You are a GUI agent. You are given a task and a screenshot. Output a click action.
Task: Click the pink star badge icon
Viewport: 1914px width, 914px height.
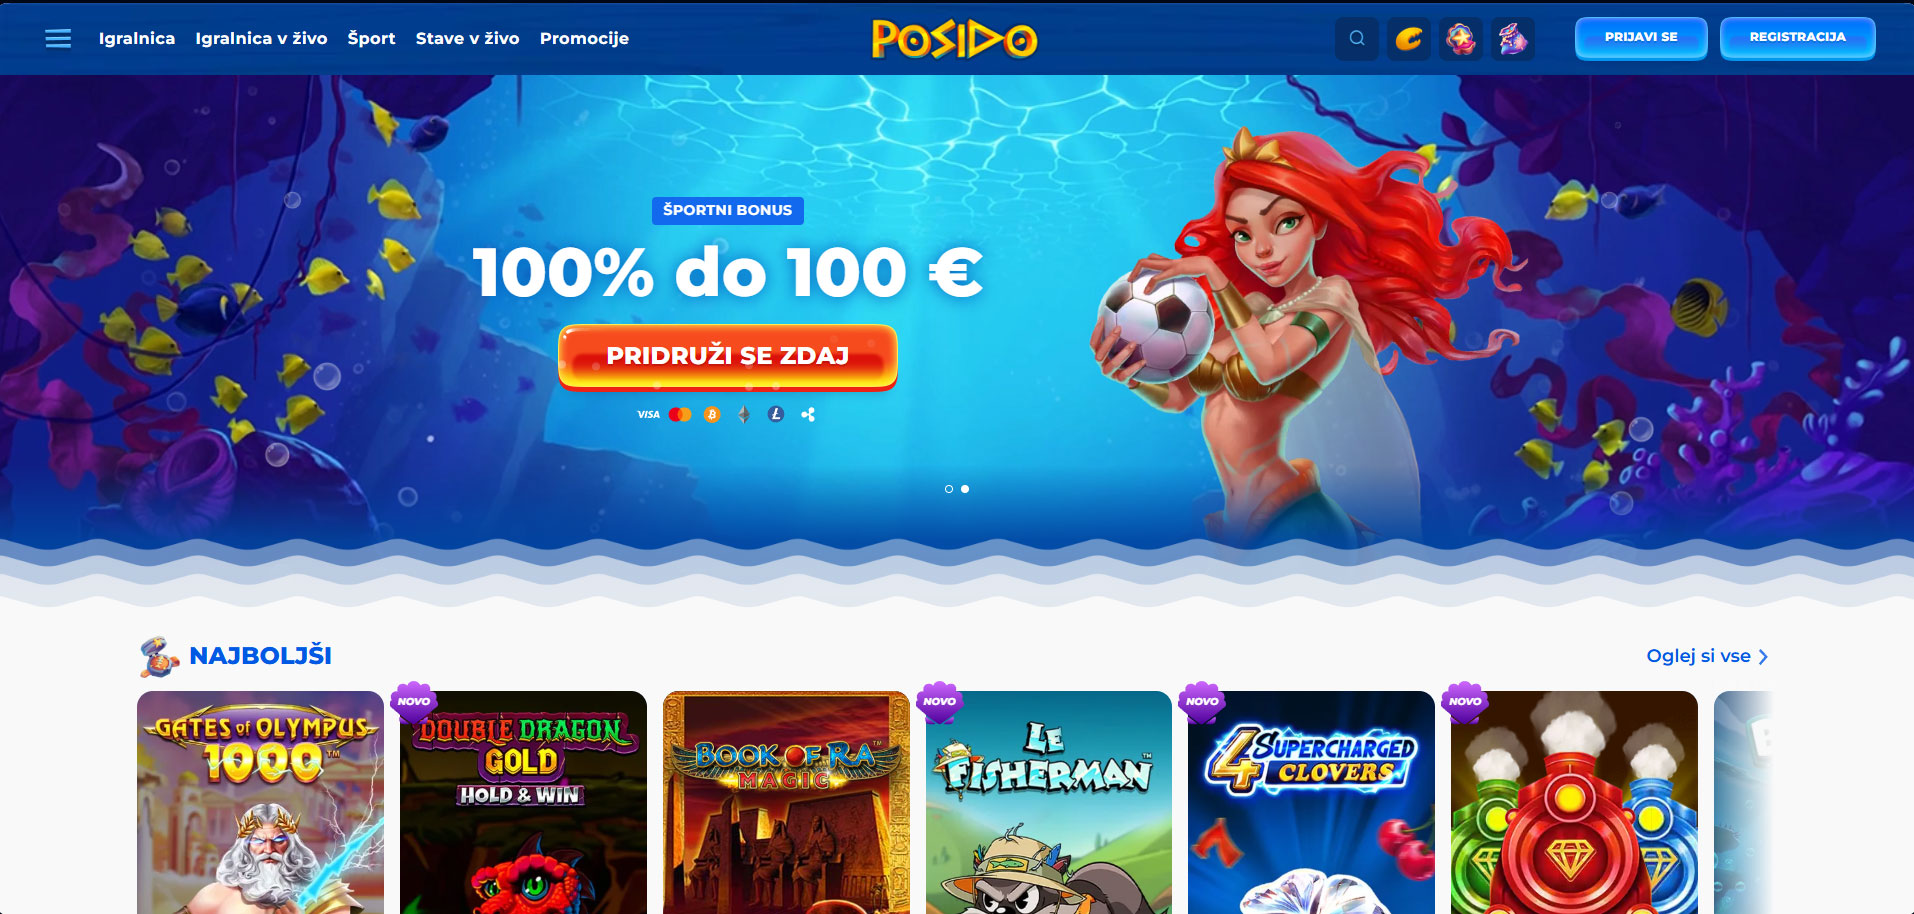(1461, 39)
